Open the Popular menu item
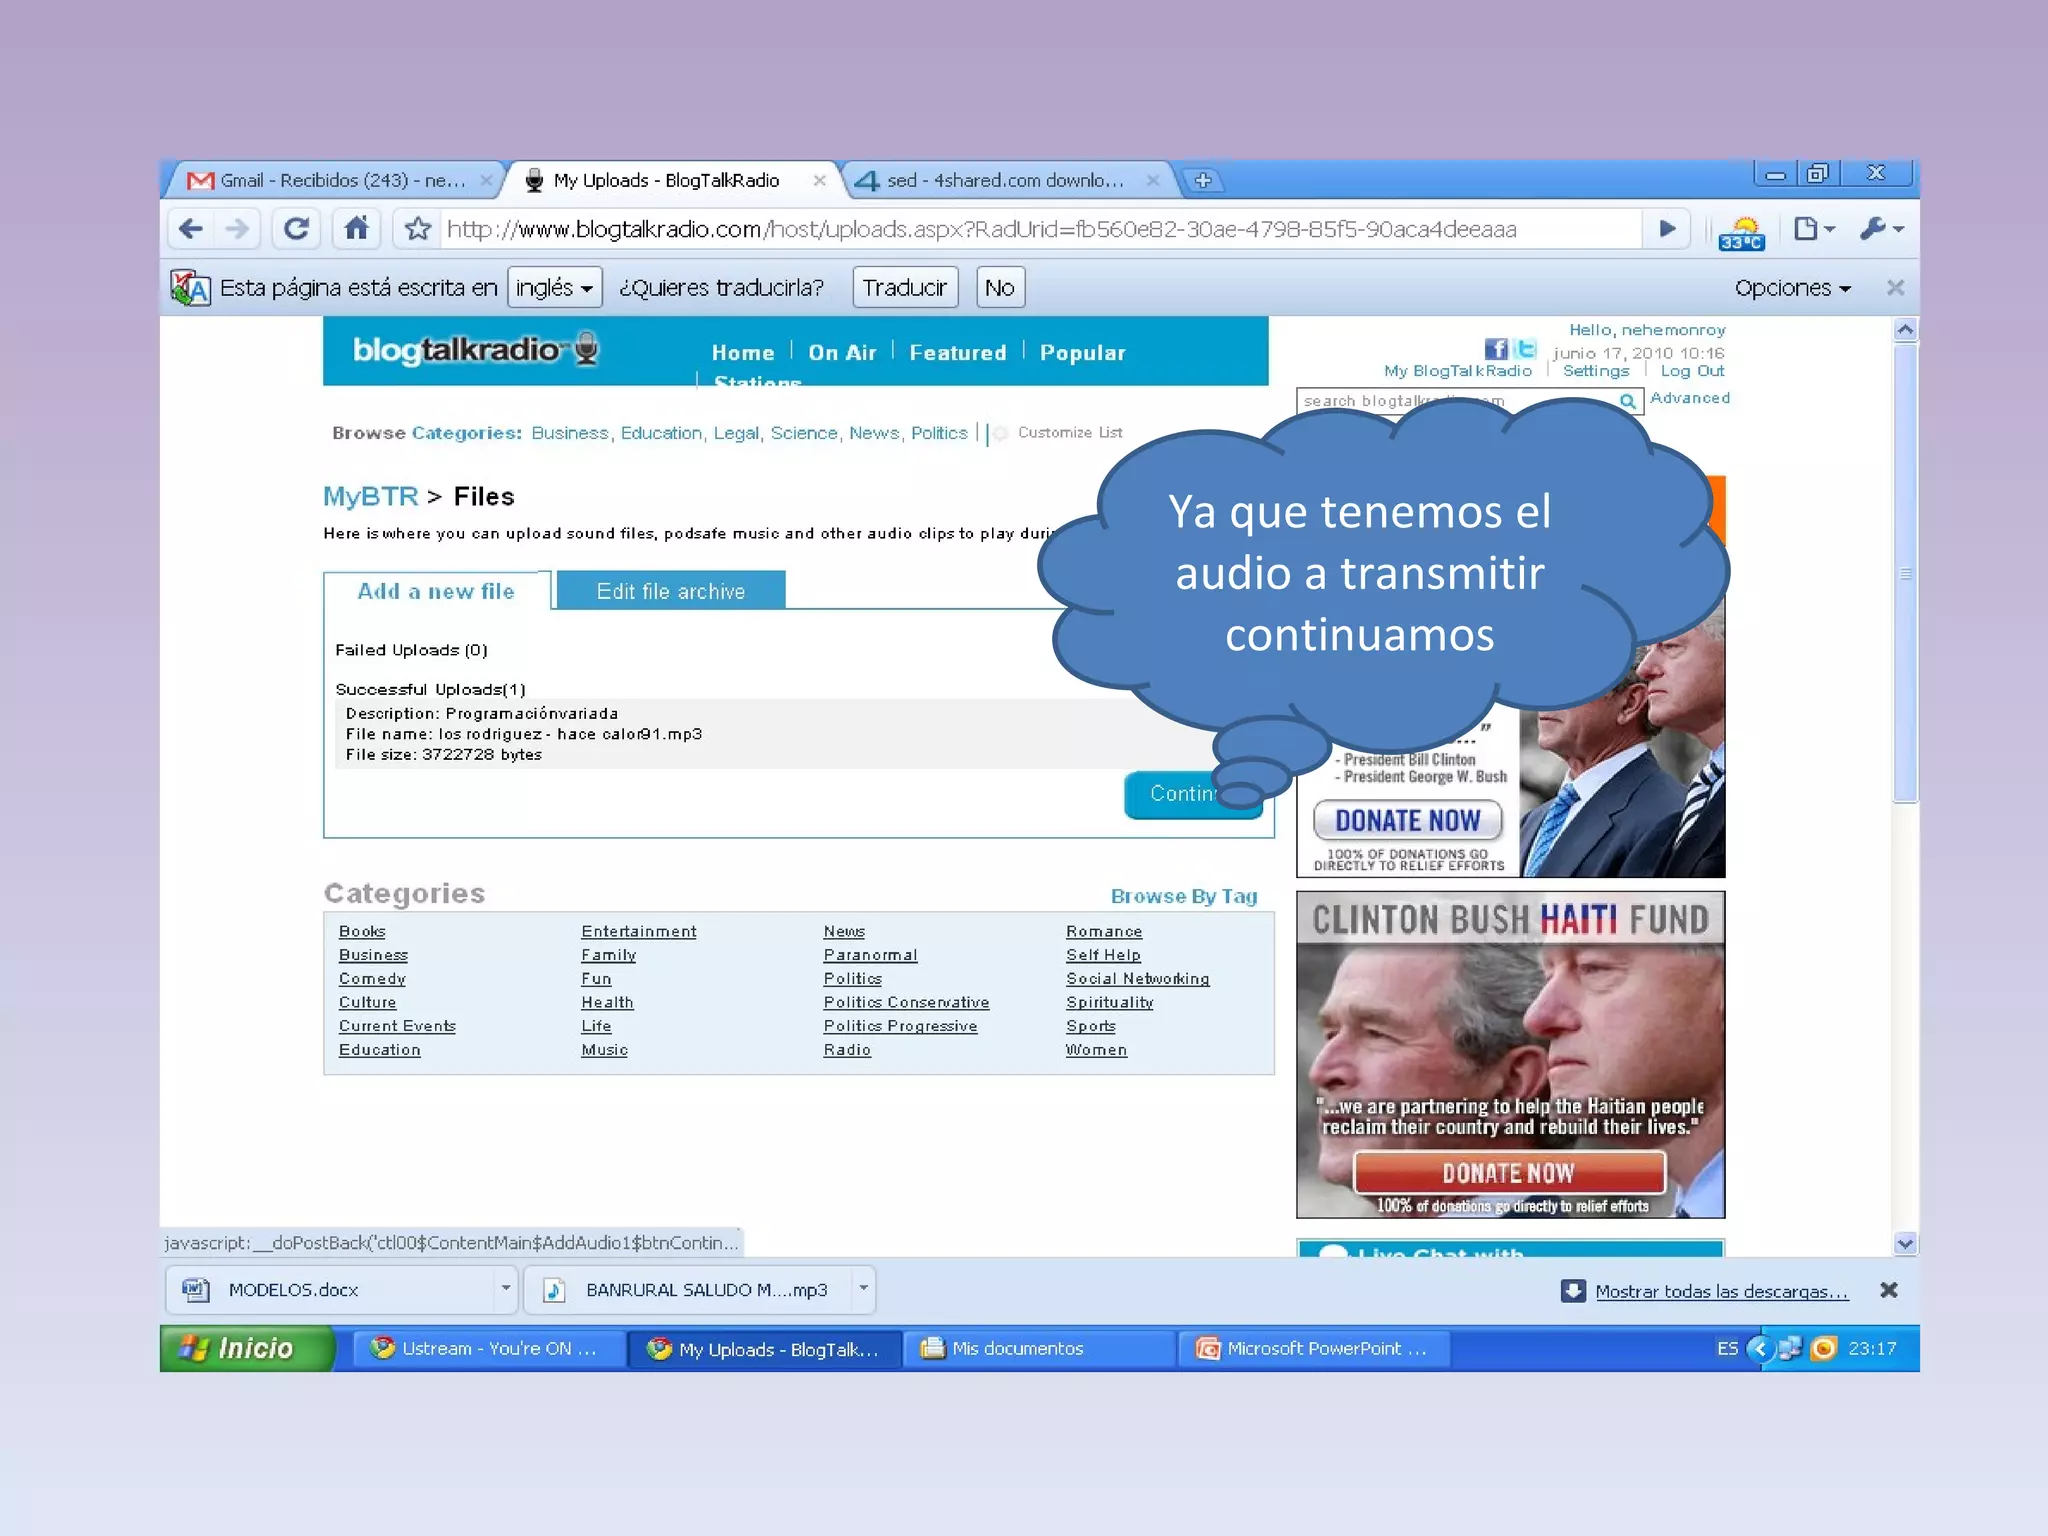The width and height of the screenshot is (2048, 1536). (1082, 353)
